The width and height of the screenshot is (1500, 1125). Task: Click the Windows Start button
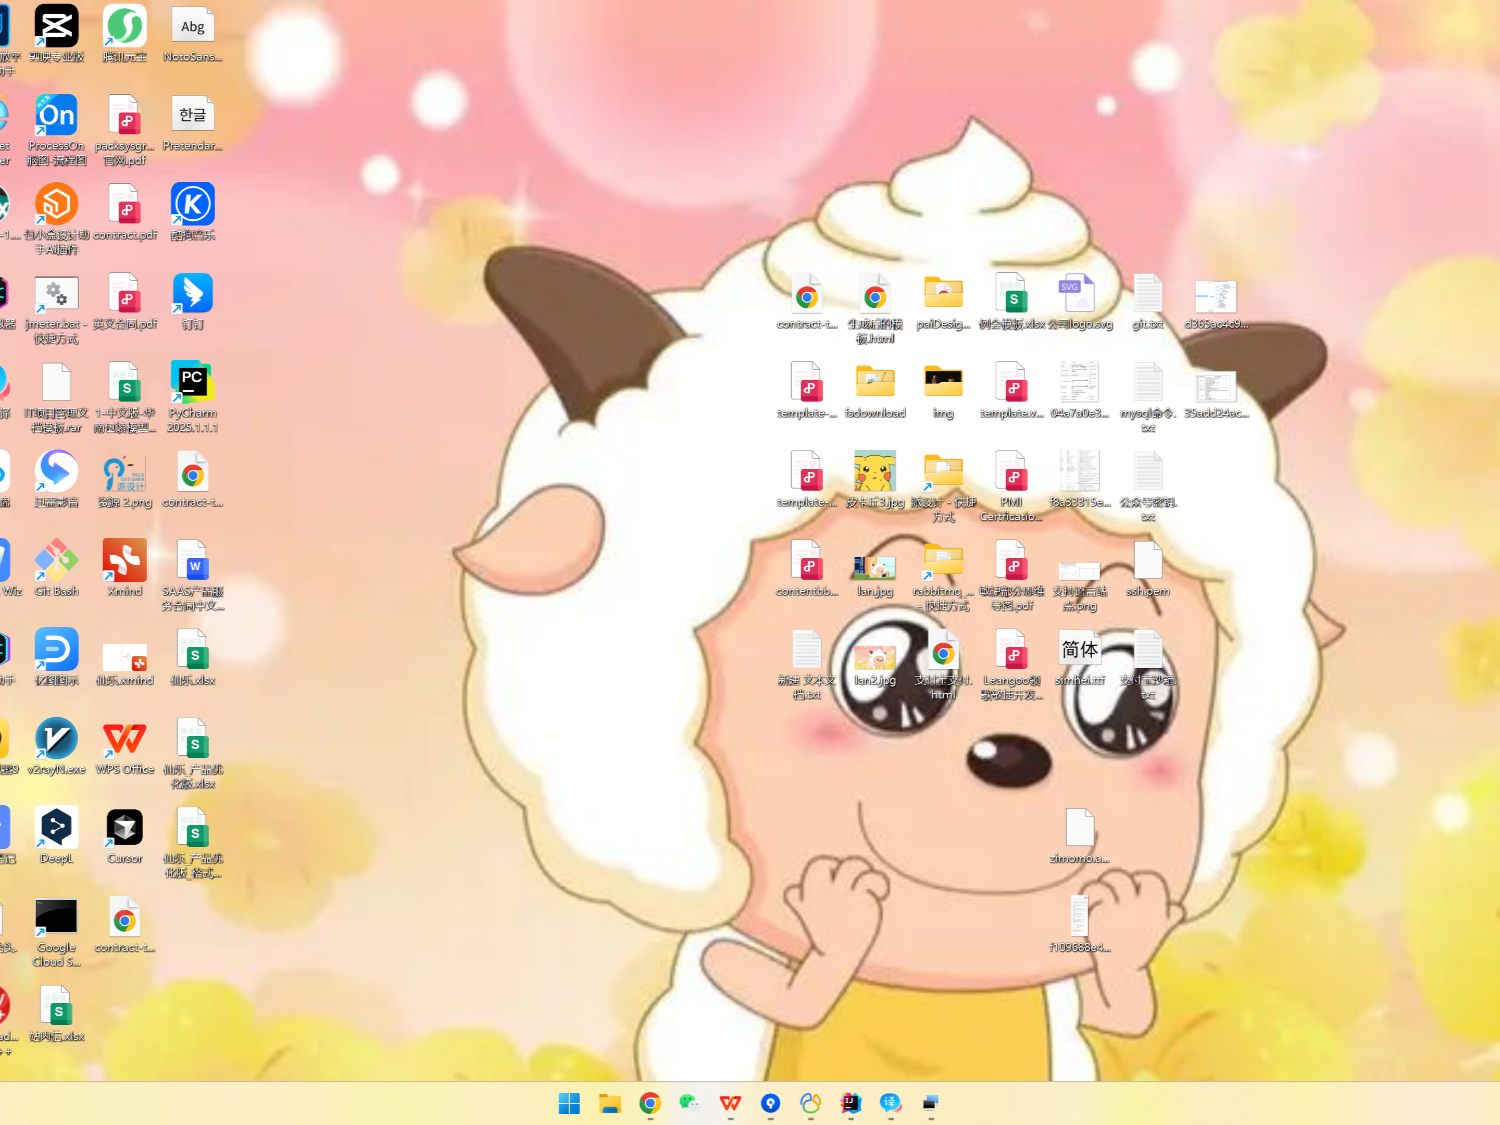pyautogui.click(x=569, y=1103)
